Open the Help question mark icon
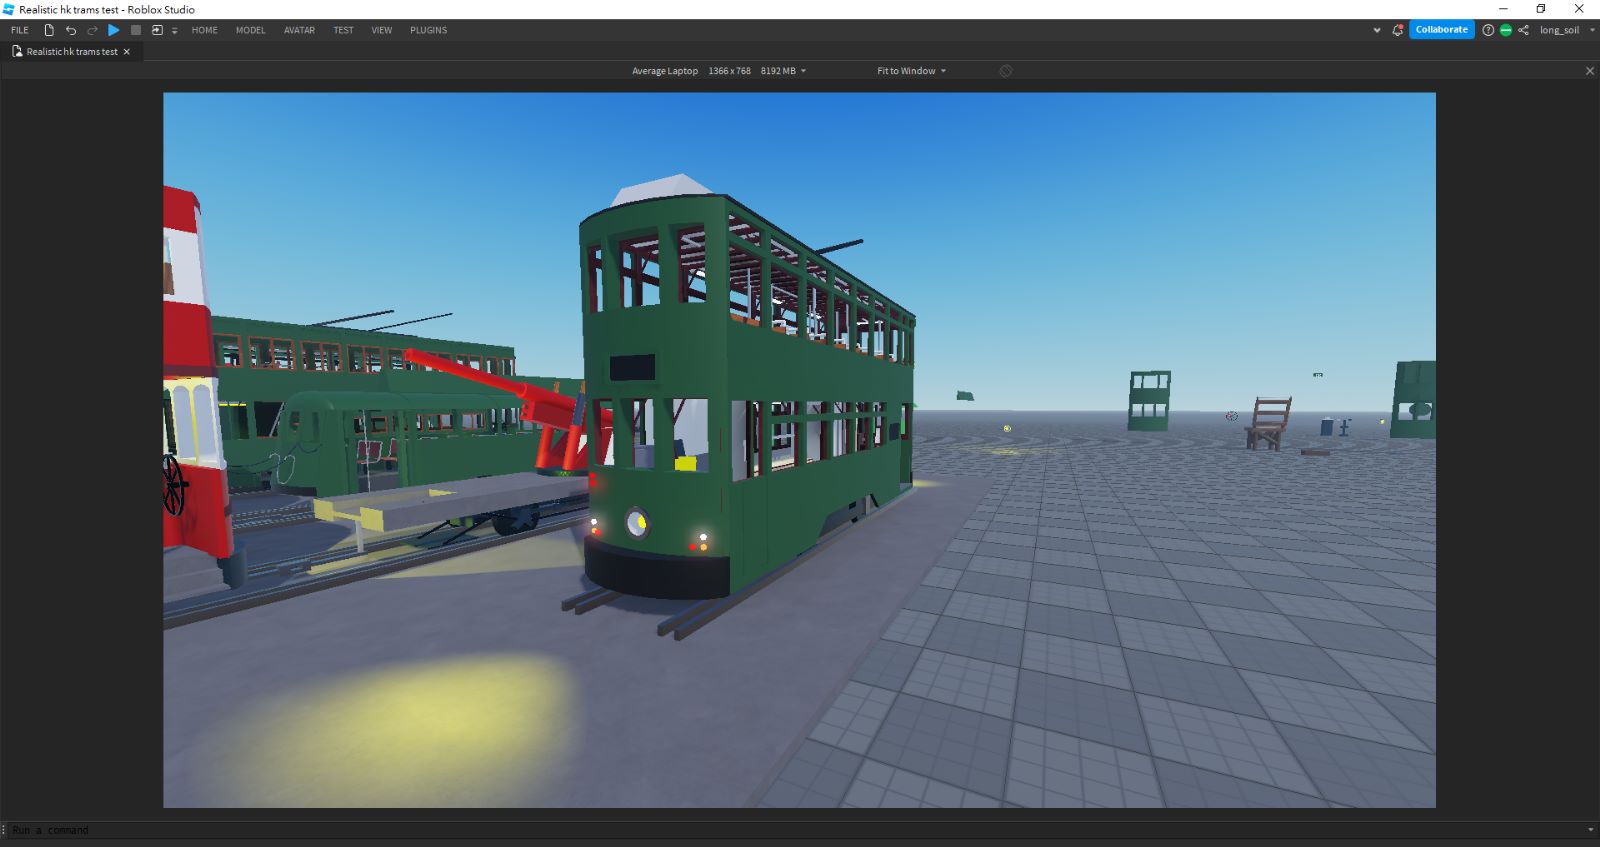 [1488, 30]
